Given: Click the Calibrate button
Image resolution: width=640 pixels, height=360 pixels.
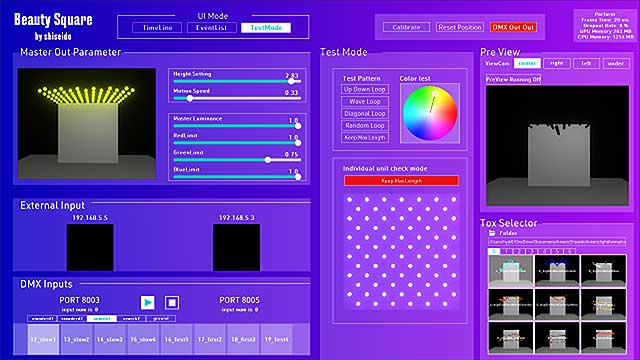Looking at the screenshot, I should point(406,27).
